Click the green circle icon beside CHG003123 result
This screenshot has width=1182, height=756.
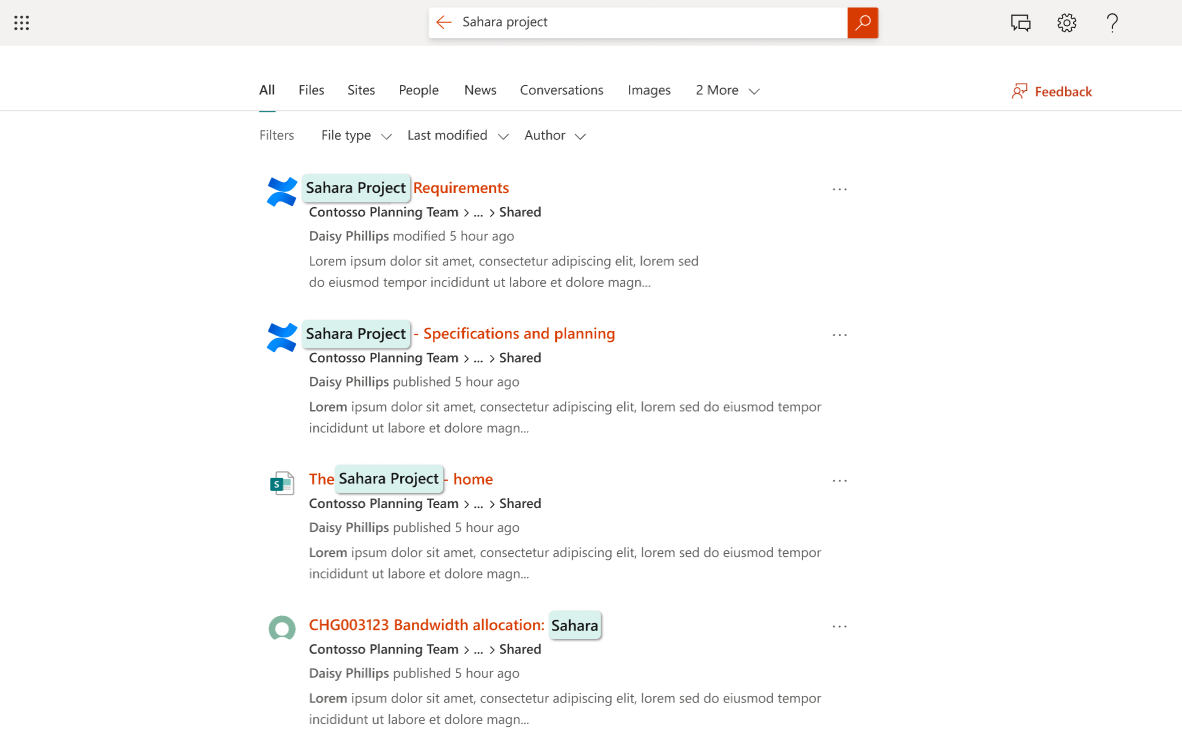[282, 628]
